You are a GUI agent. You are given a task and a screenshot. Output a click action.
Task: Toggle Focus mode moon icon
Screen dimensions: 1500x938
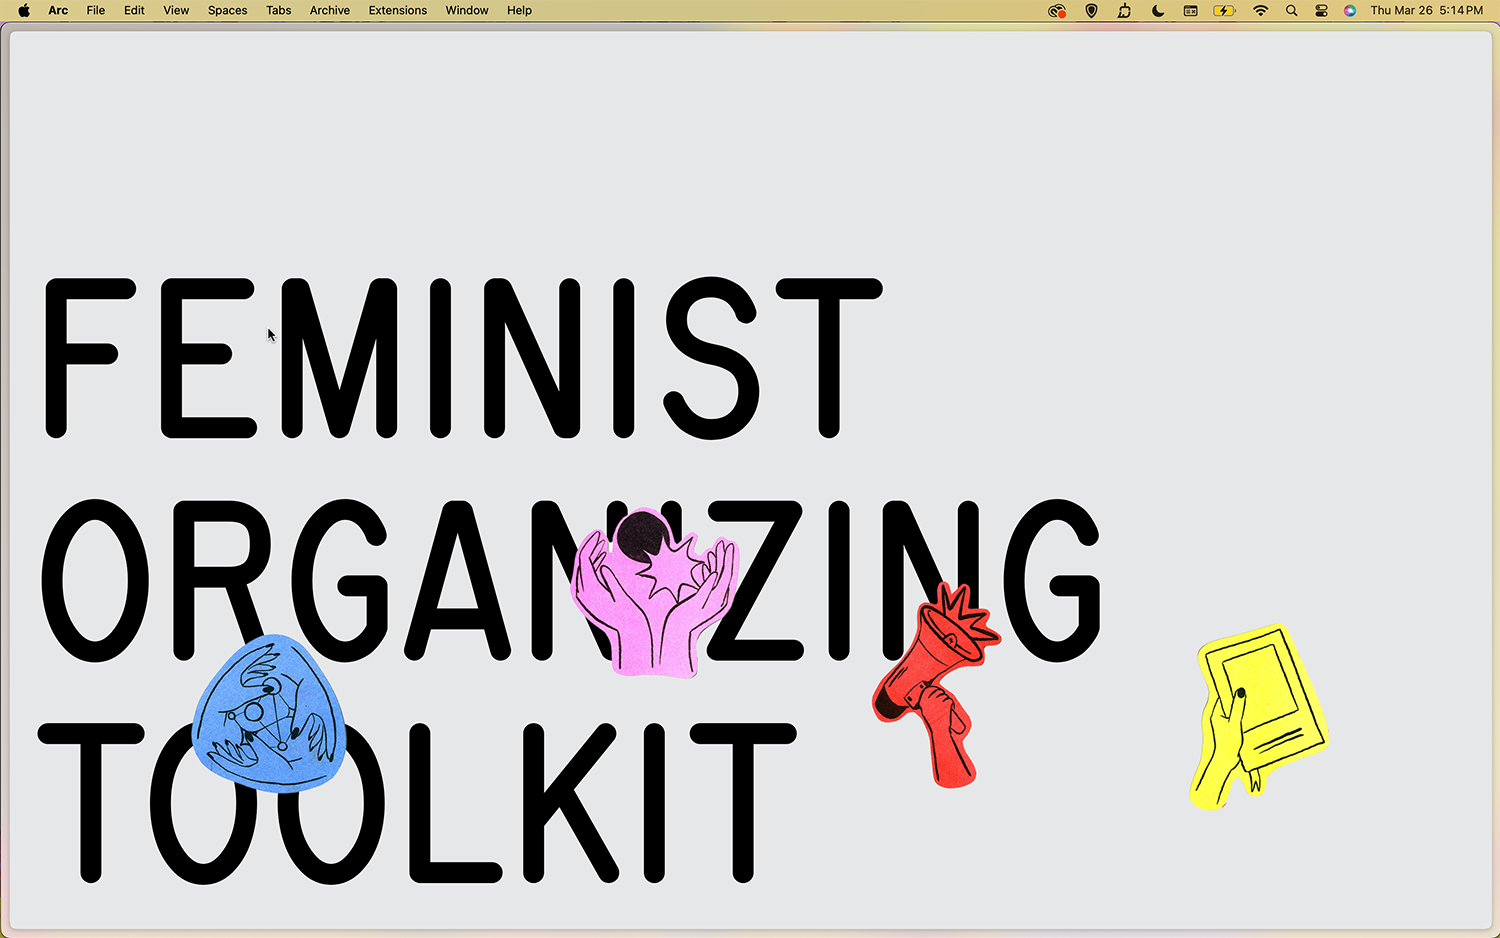1158,11
